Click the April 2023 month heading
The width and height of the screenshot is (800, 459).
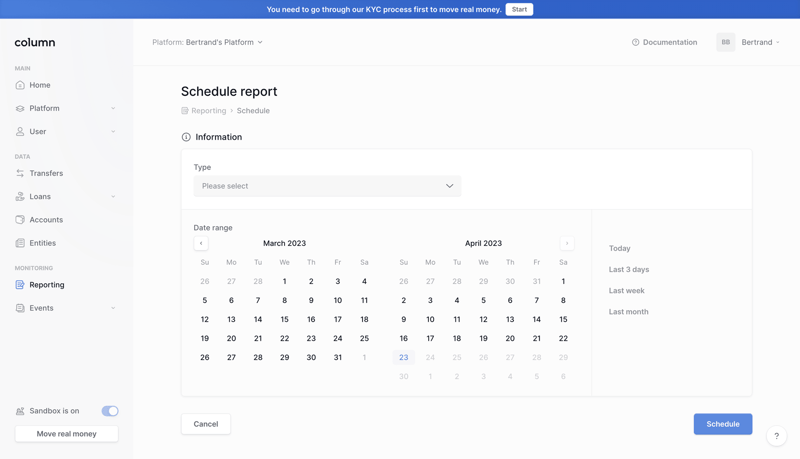(484, 243)
